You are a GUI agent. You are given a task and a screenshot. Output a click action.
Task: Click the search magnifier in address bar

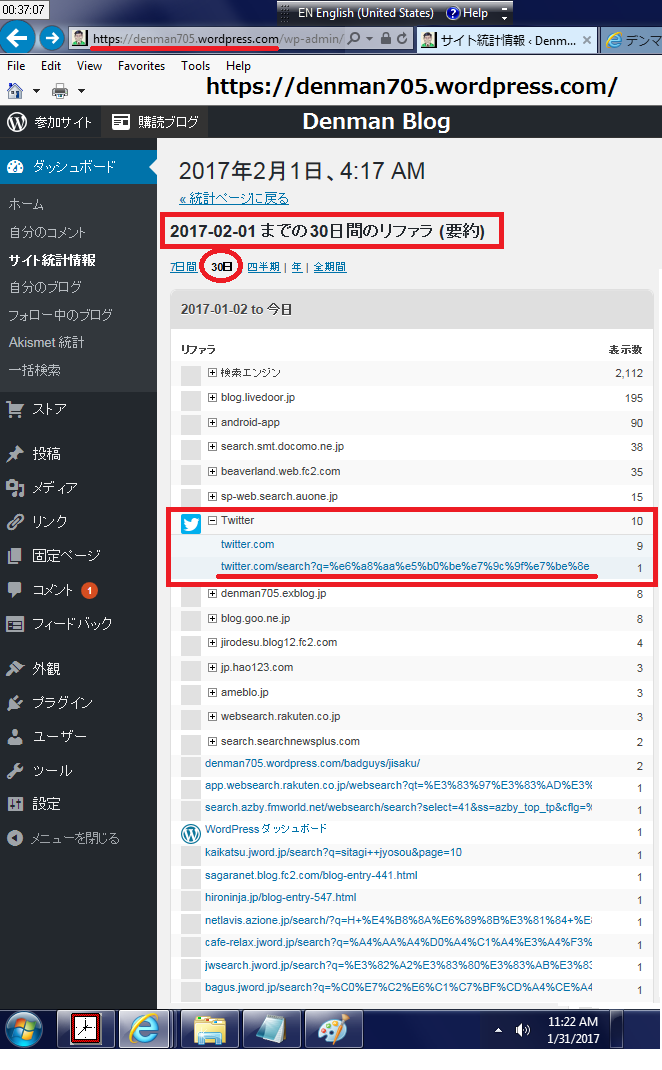(x=354, y=38)
